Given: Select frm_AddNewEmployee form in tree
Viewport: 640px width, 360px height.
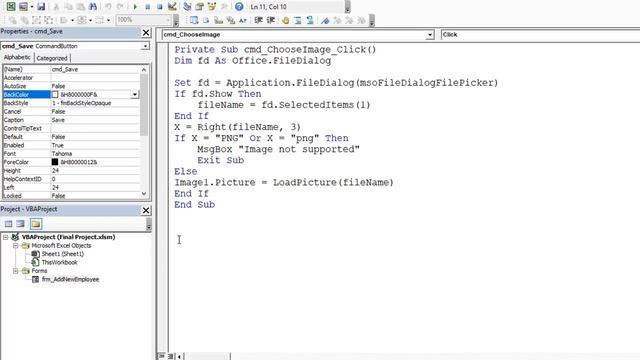Looking at the screenshot, I should click(70, 279).
